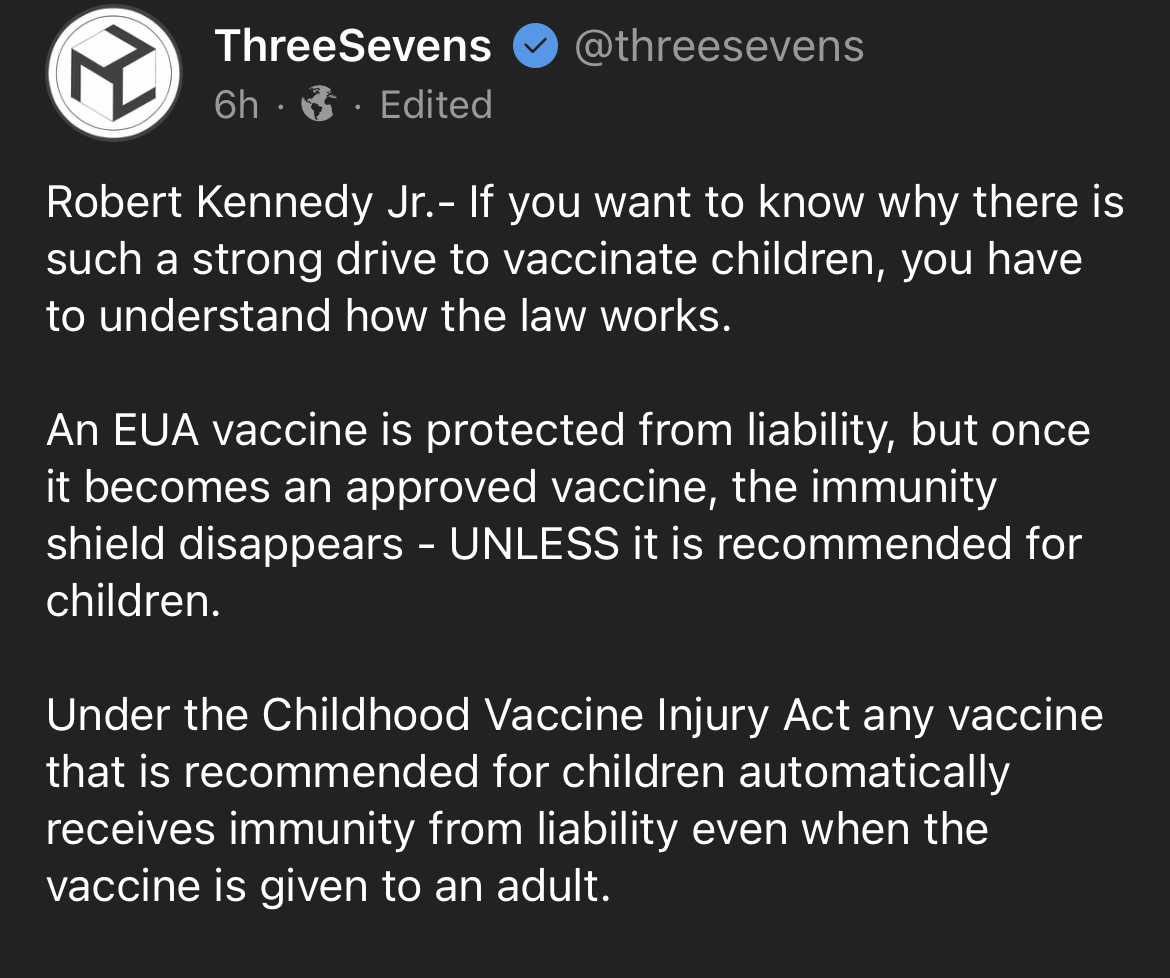This screenshot has width=1170, height=978.
Task: Click the globe public visibility icon
Action: [x=319, y=104]
